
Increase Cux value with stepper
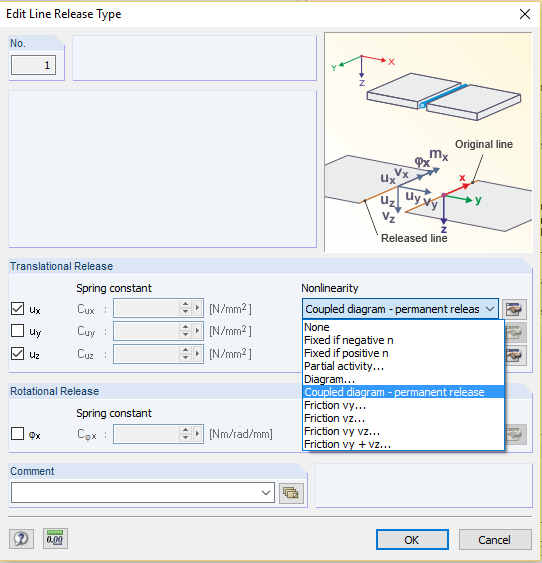point(186,304)
